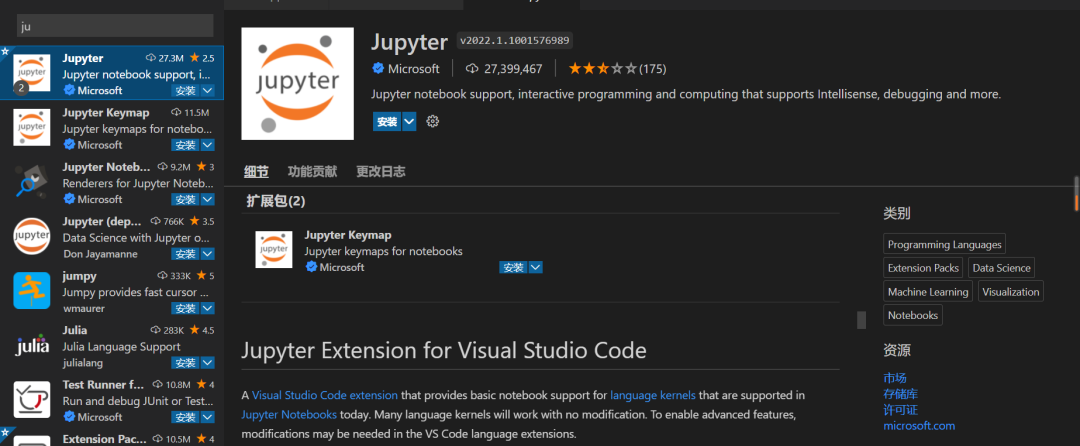1080x446 pixels.
Task: Open install dropdown for Don Jayamanne Jupyter extension
Action: tap(207, 254)
